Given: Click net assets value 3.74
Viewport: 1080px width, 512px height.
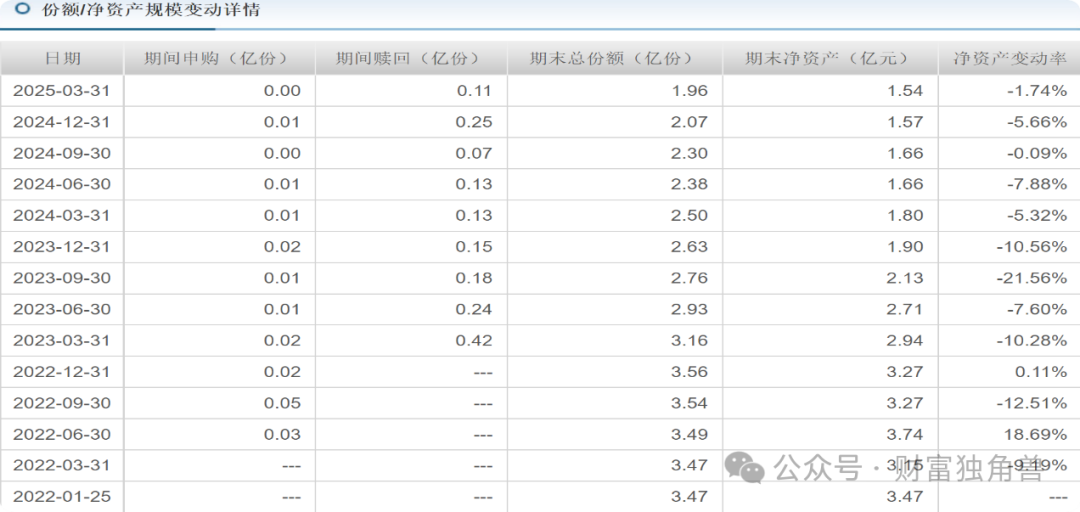Looking at the screenshot, I should click(905, 434).
